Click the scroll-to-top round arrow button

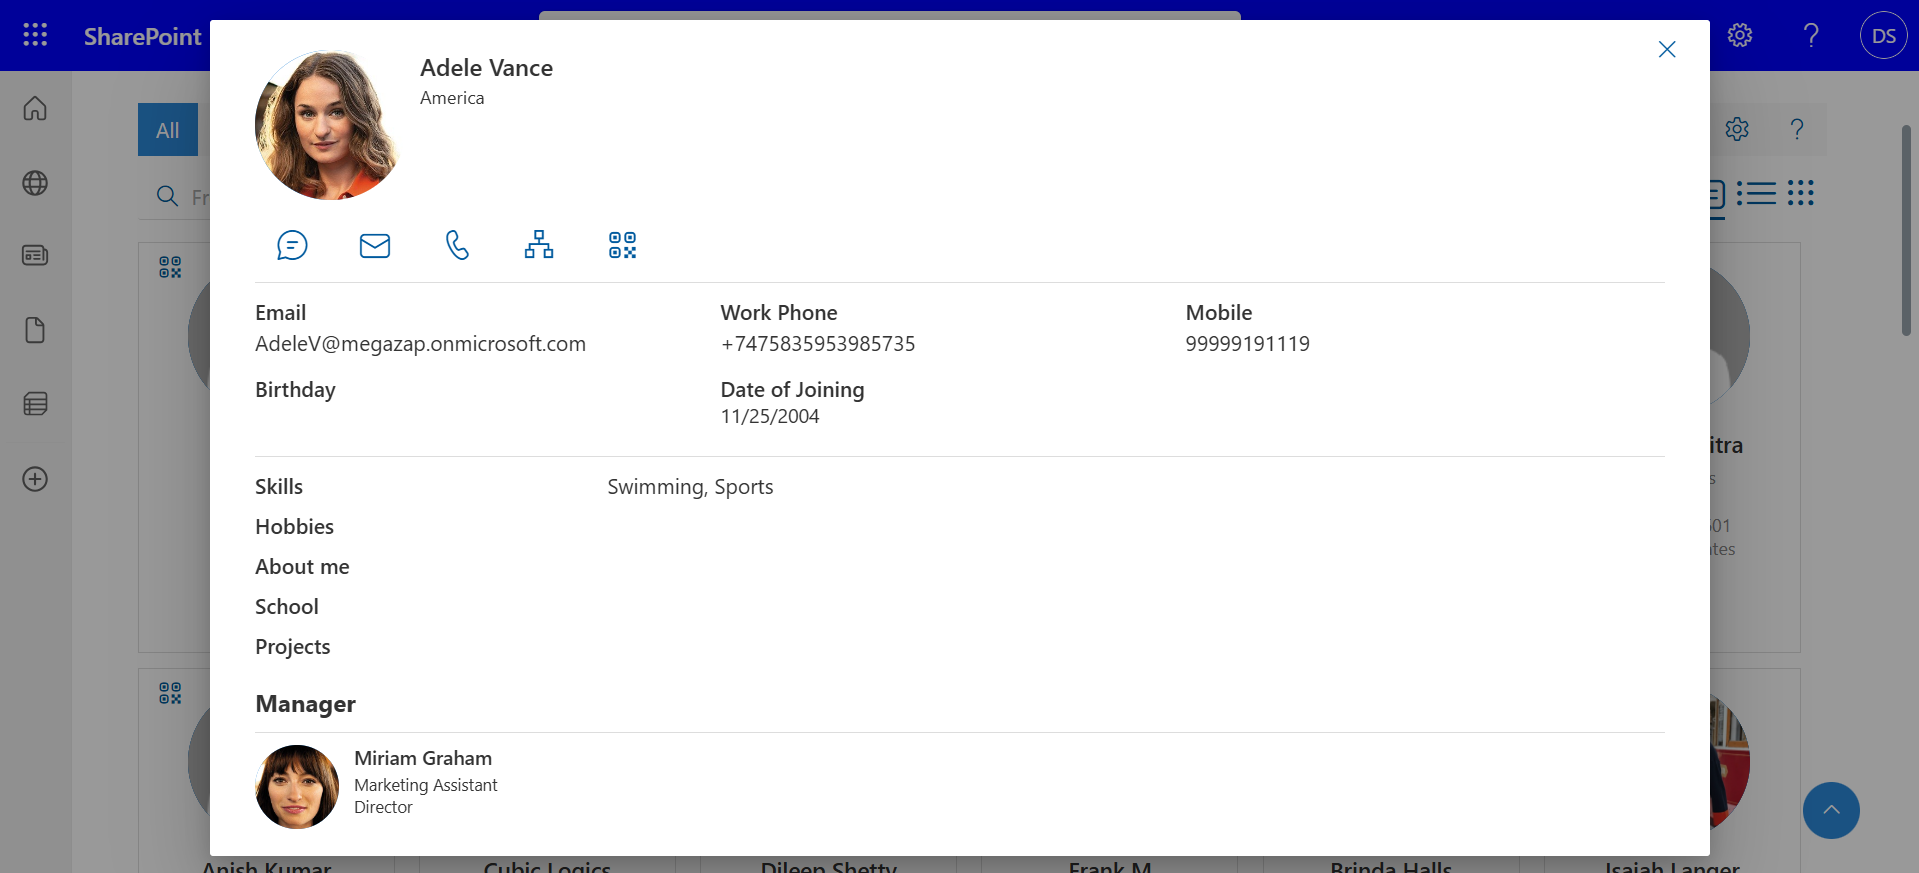(x=1831, y=810)
